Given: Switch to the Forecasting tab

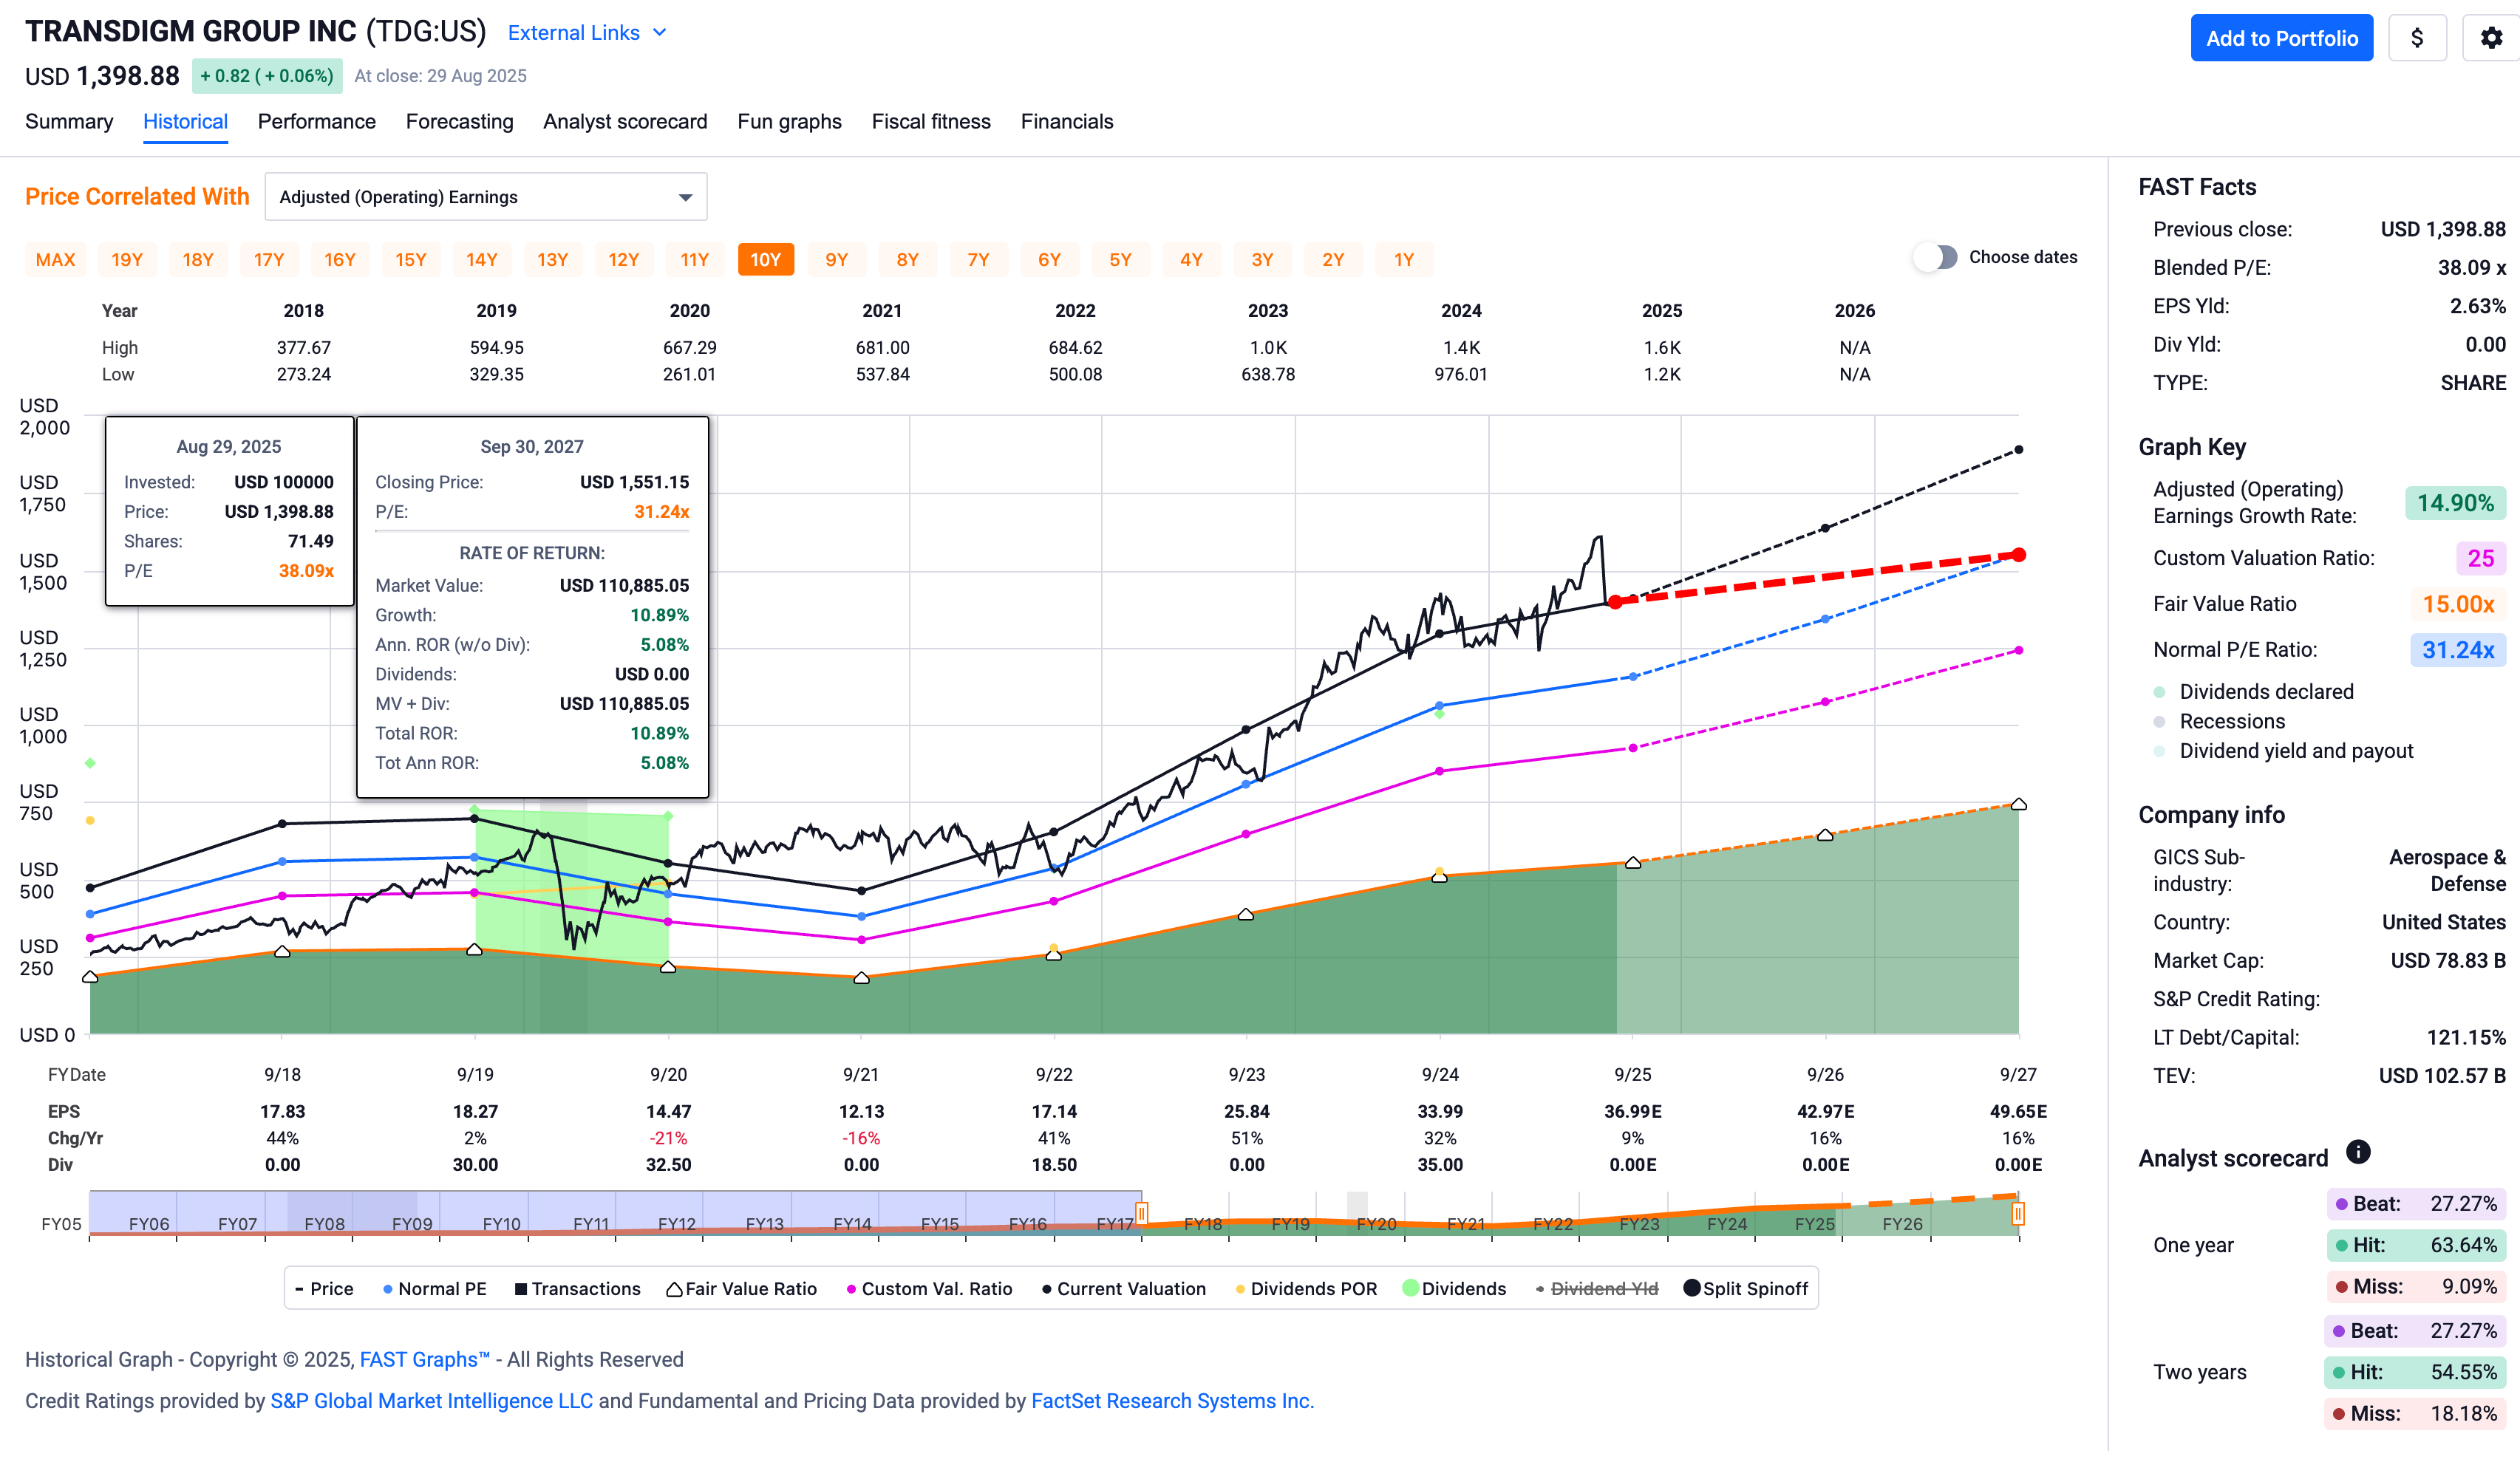Looking at the screenshot, I should [459, 122].
